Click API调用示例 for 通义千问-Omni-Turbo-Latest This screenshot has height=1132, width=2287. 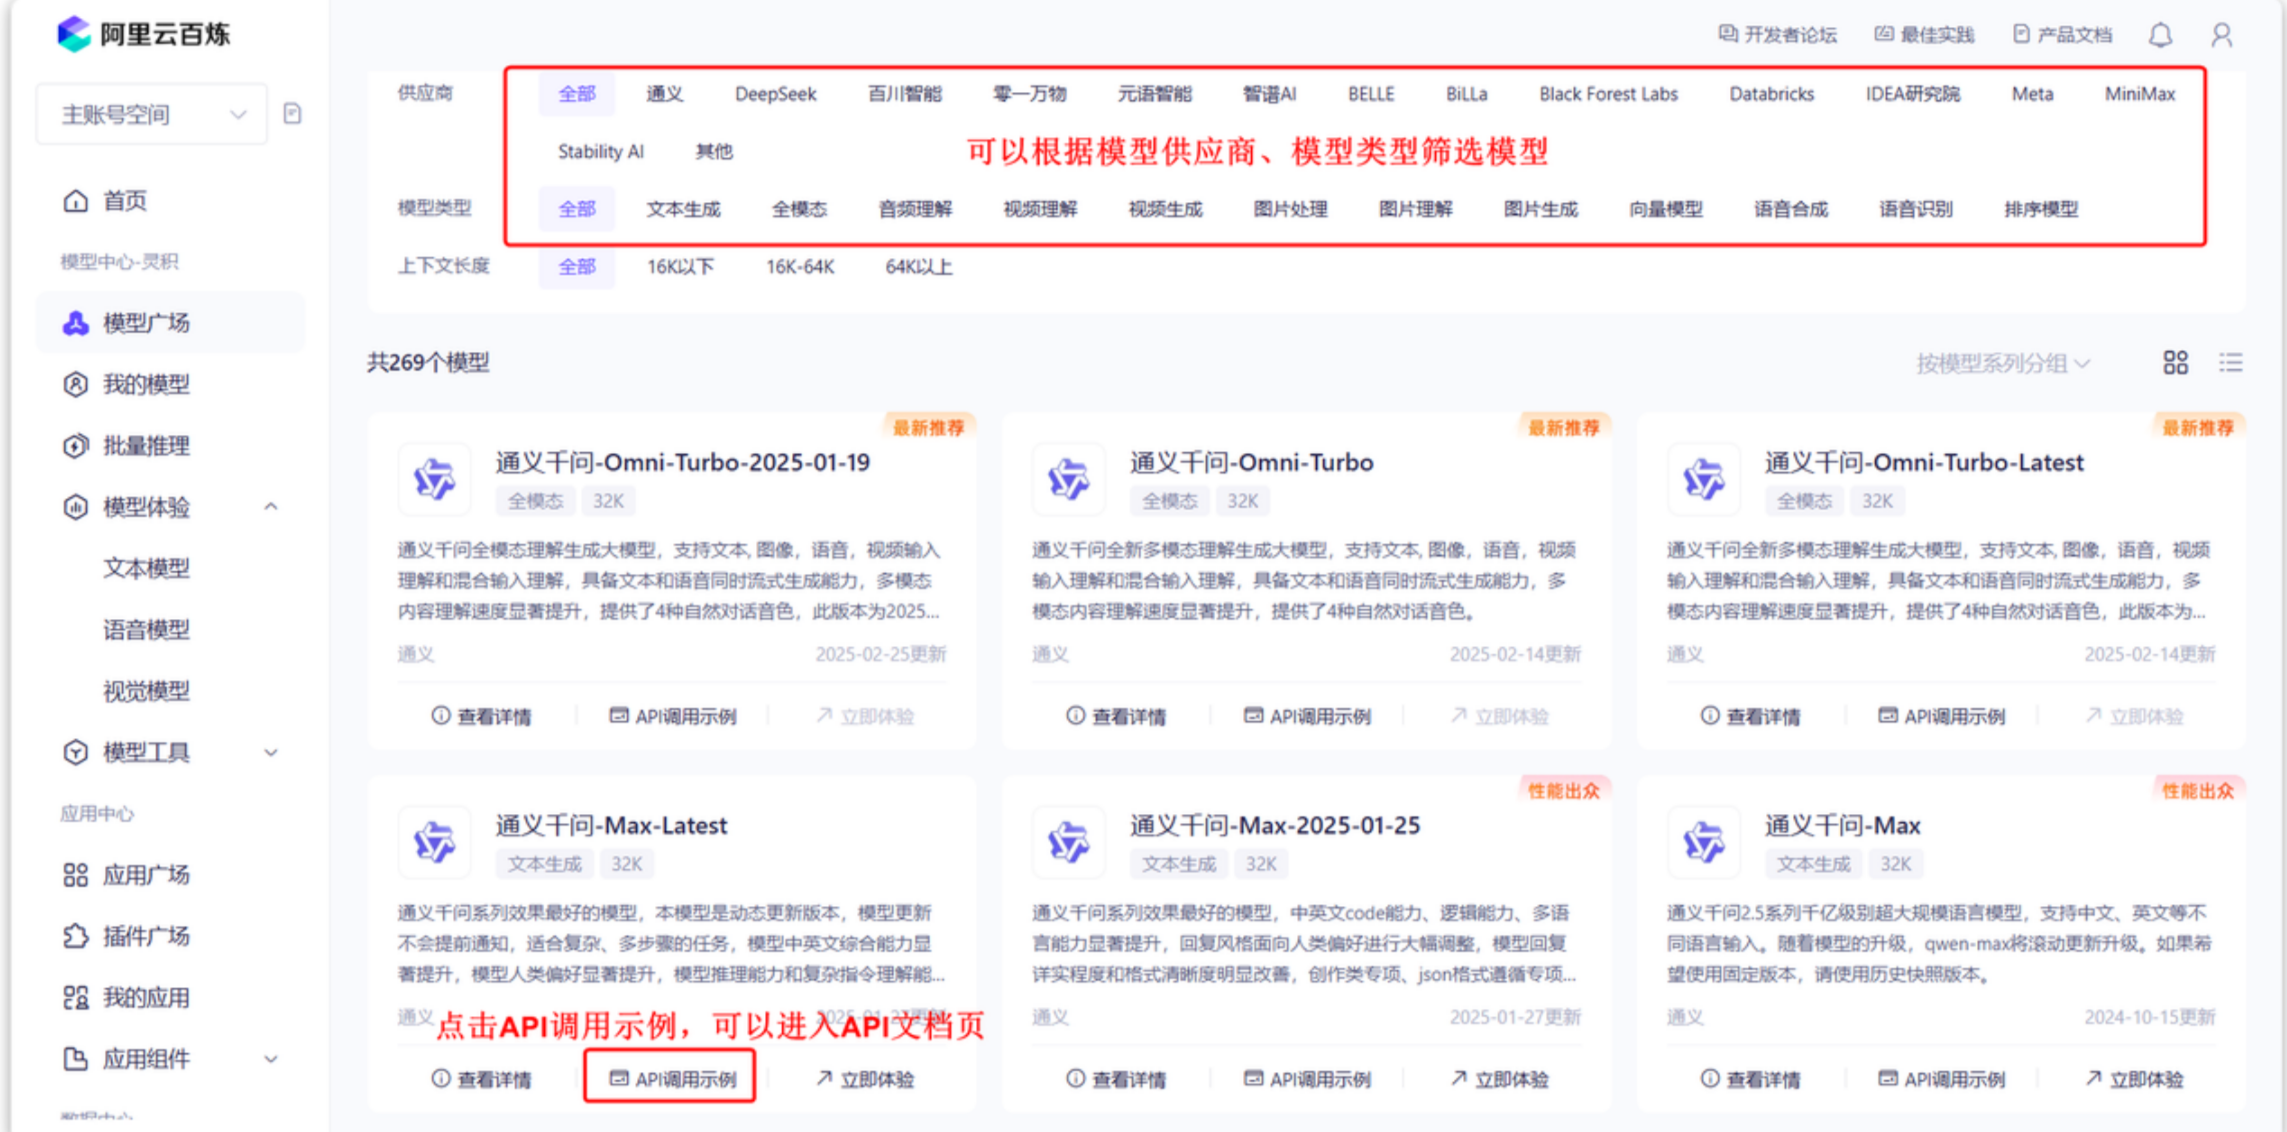(1941, 716)
